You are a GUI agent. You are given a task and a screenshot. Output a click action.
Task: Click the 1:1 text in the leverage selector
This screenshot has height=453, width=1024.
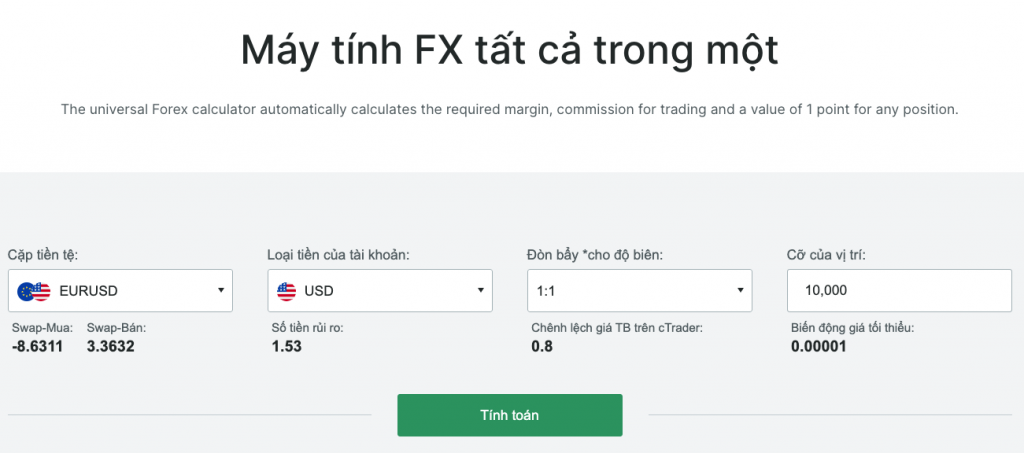(x=548, y=291)
